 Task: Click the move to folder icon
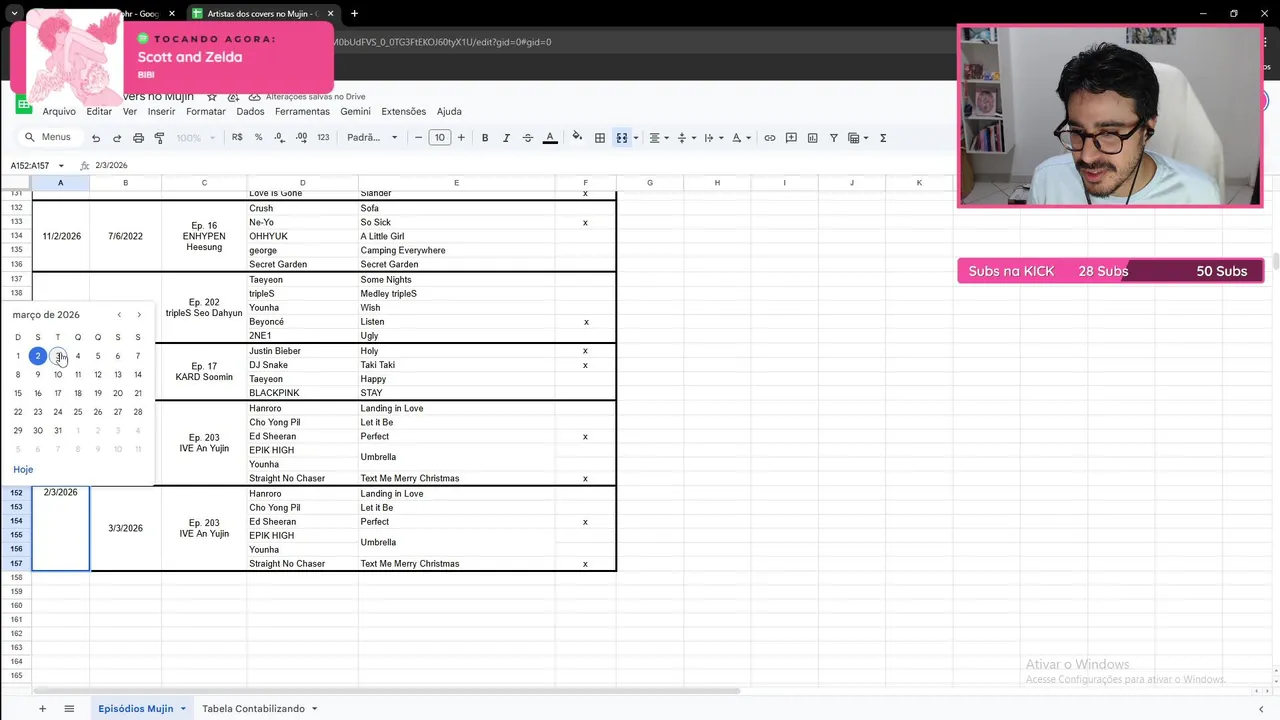[233, 96]
